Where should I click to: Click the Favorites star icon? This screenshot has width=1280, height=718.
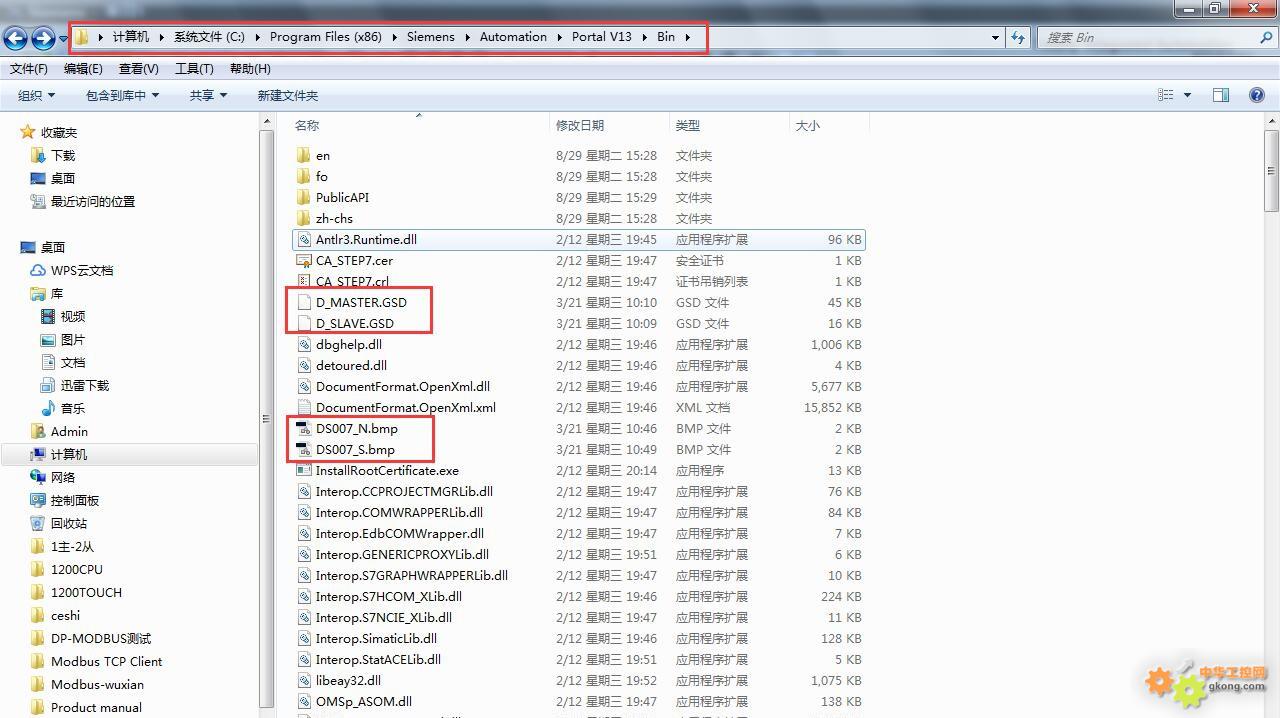coord(28,132)
